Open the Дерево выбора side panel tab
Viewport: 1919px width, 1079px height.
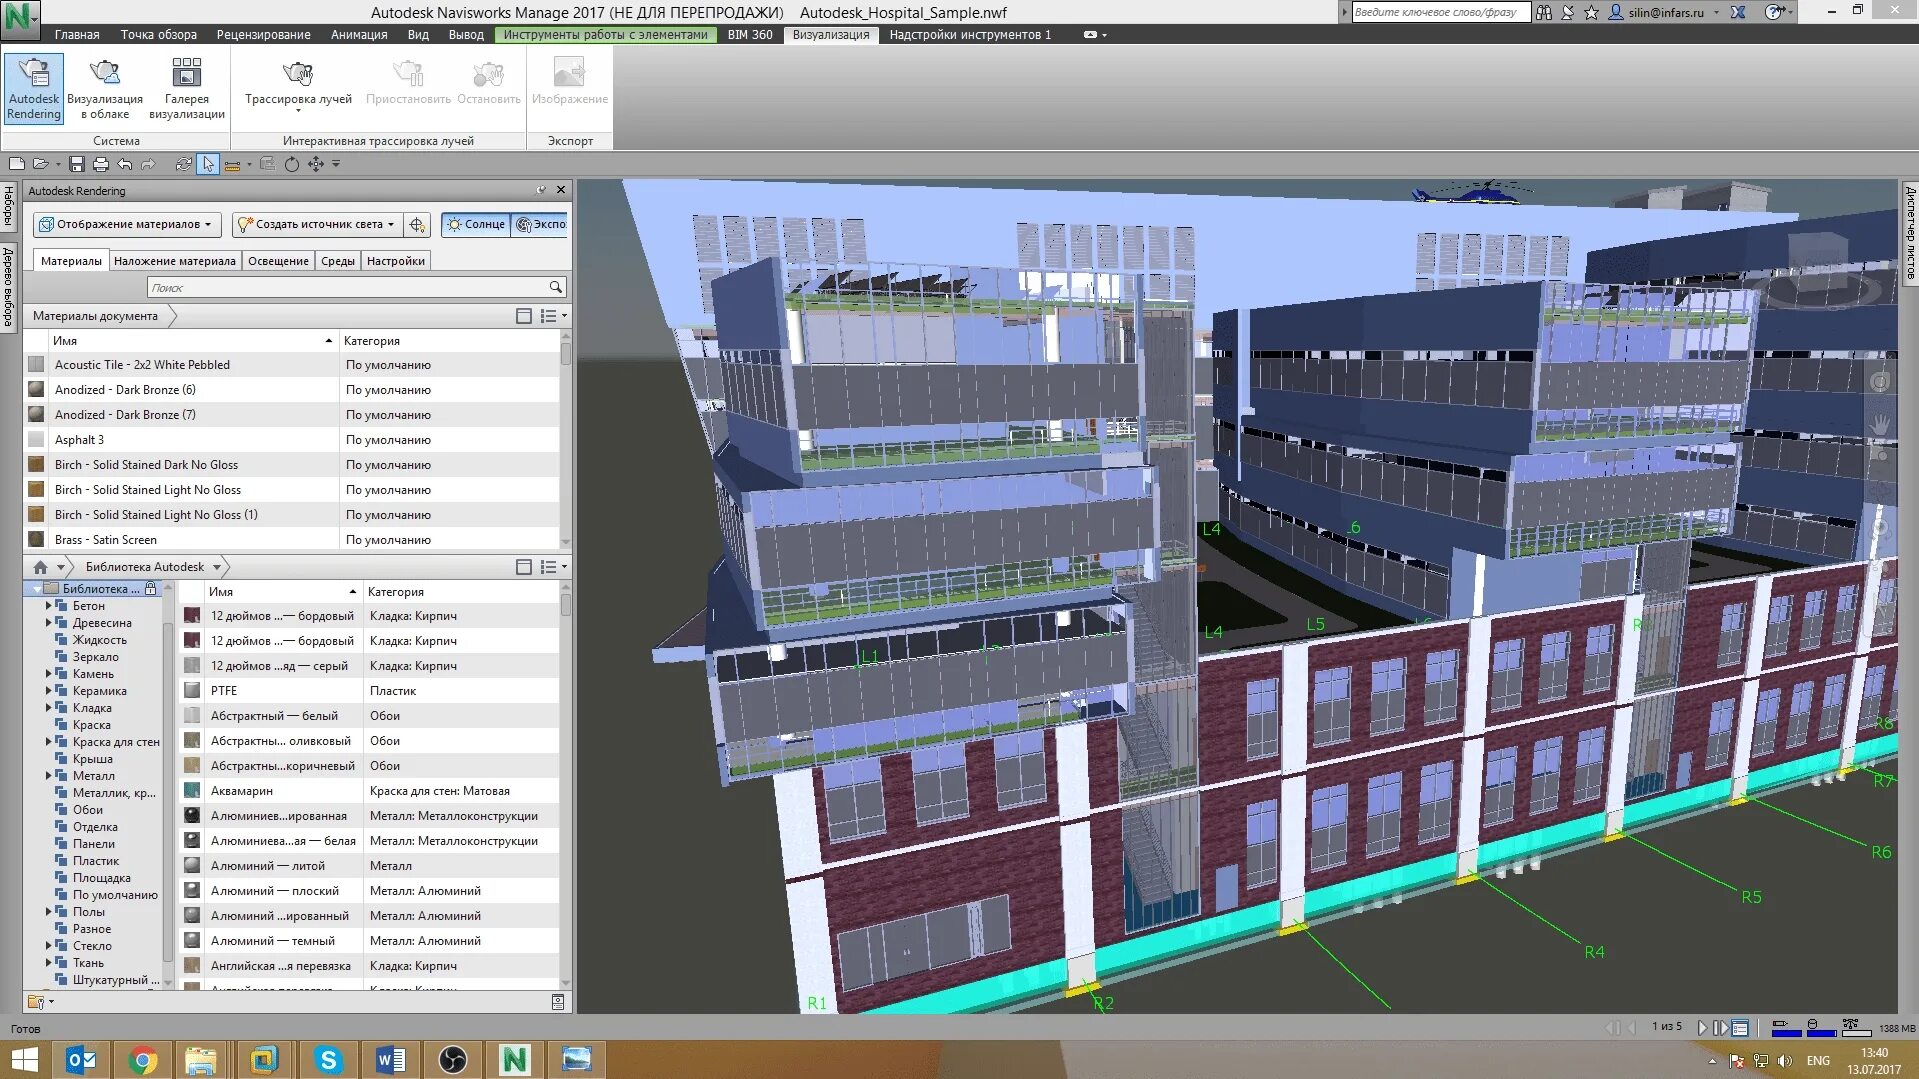tap(8, 287)
